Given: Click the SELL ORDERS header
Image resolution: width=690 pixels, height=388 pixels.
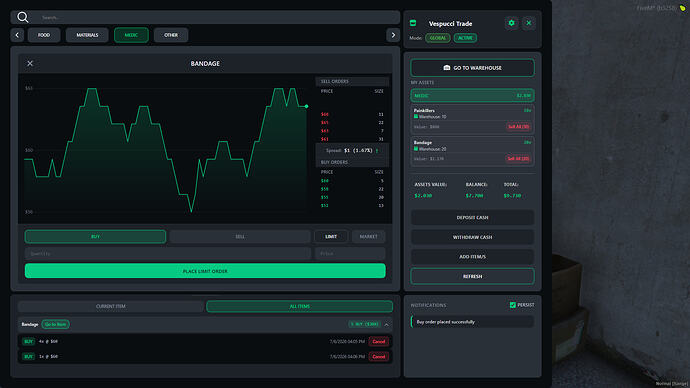Looking at the screenshot, I should (352, 81).
